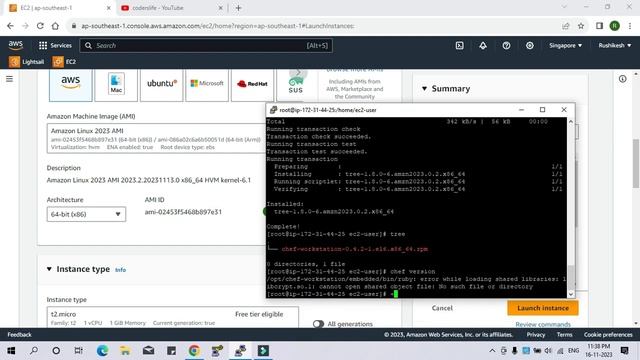Screen dimensions: 640x360
Task: Click the browser back arrow
Action: pos(10,26)
